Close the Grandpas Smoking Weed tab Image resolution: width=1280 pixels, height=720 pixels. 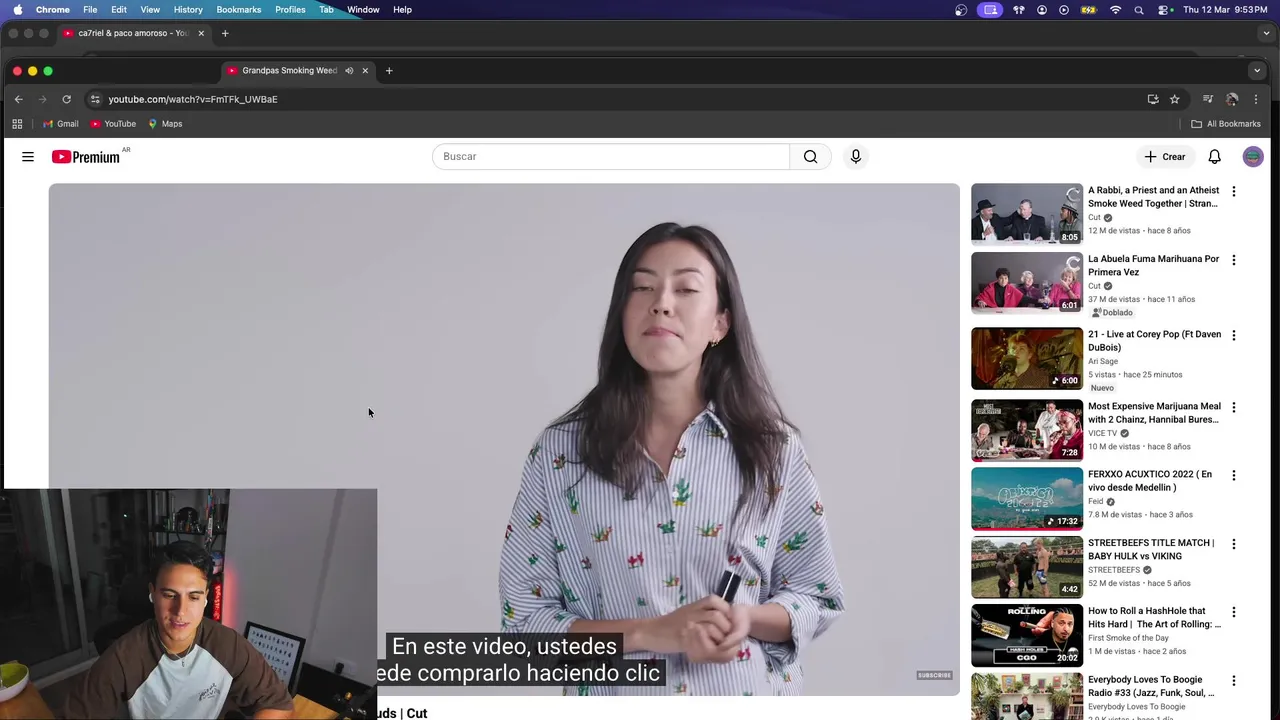point(365,71)
